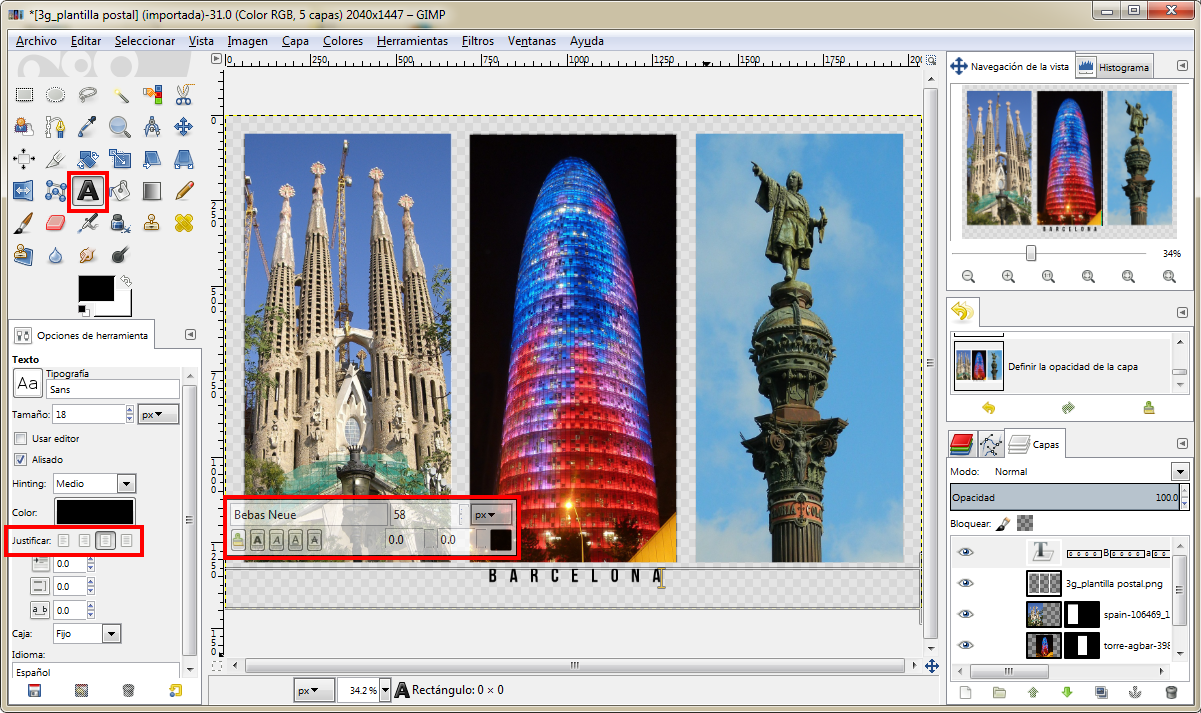Select the Fuzzy Select tool
The width and height of the screenshot is (1201, 713).
pos(119,94)
